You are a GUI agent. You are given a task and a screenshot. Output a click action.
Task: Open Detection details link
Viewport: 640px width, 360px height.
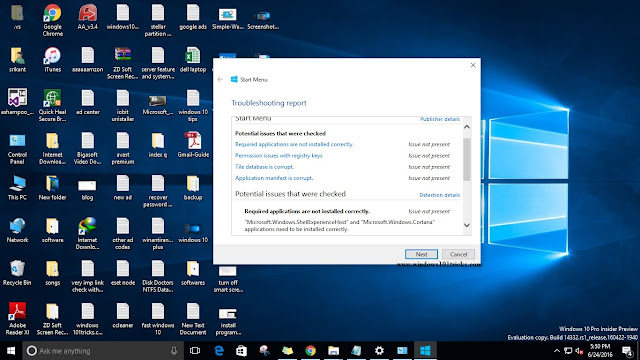tap(440, 195)
